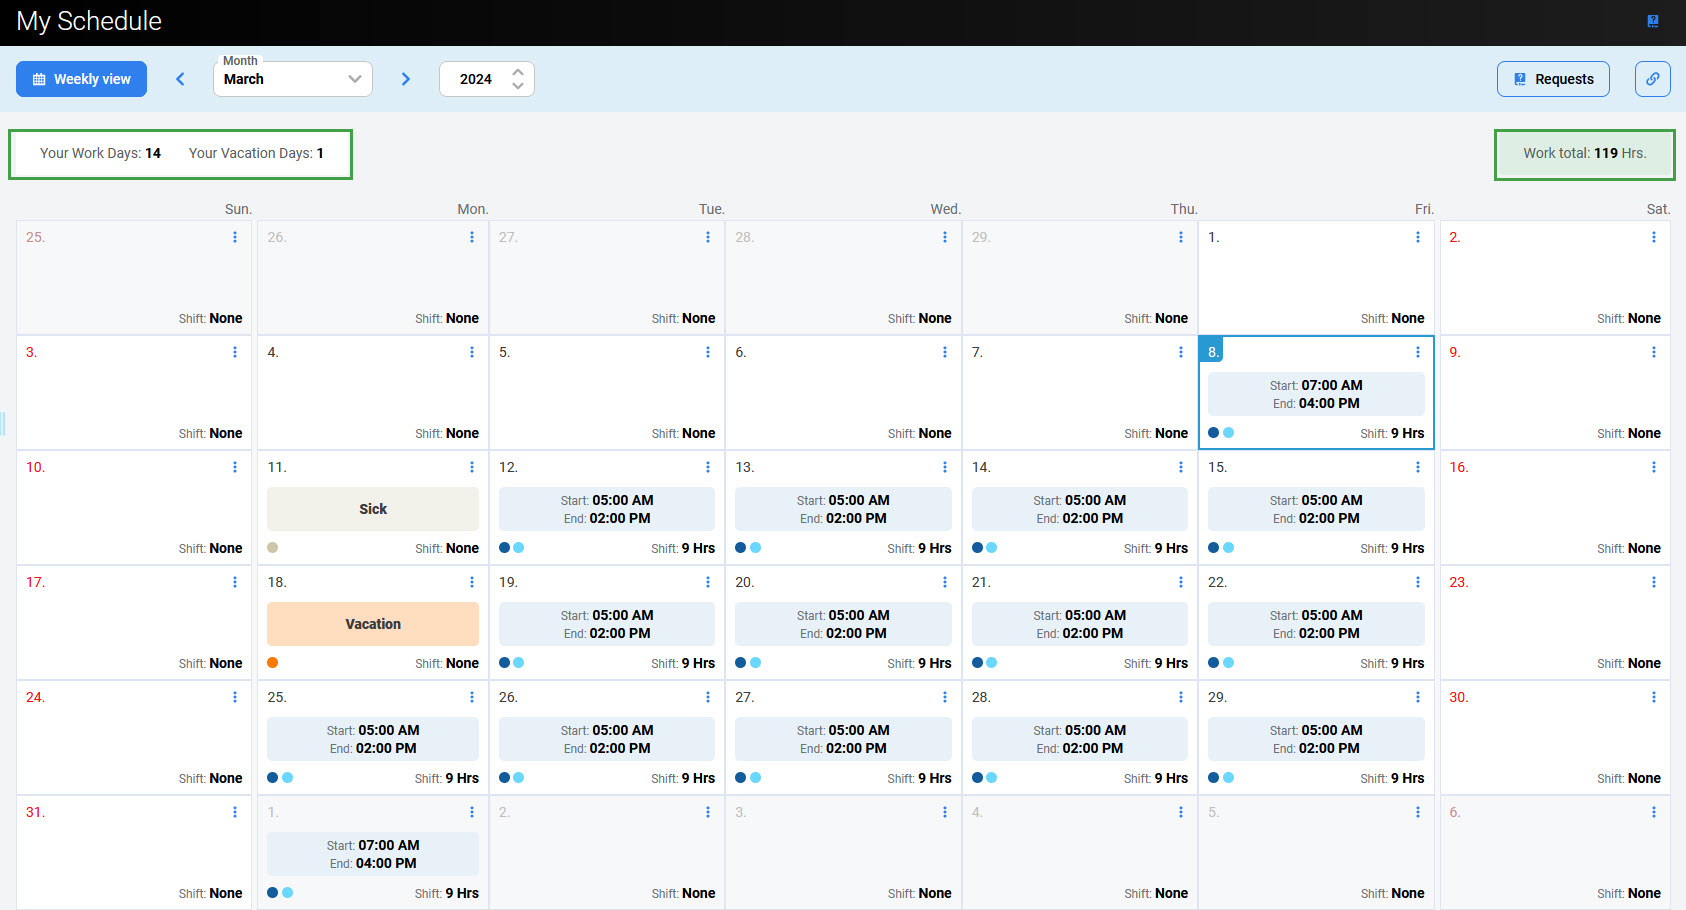This screenshot has width=1686, height=910.
Task: Open the three-dot menu for March 8
Action: pyautogui.click(x=1417, y=352)
